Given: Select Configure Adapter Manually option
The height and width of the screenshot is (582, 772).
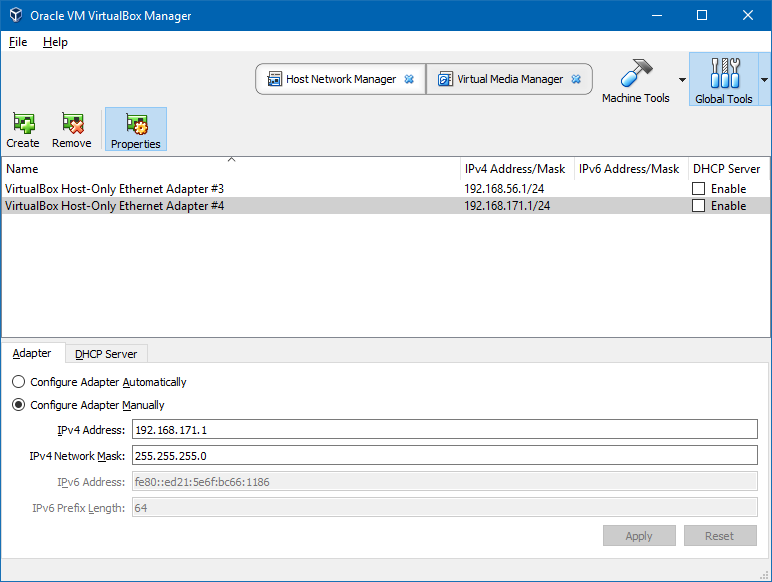Looking at the screenshot, I should pos(19,405).
